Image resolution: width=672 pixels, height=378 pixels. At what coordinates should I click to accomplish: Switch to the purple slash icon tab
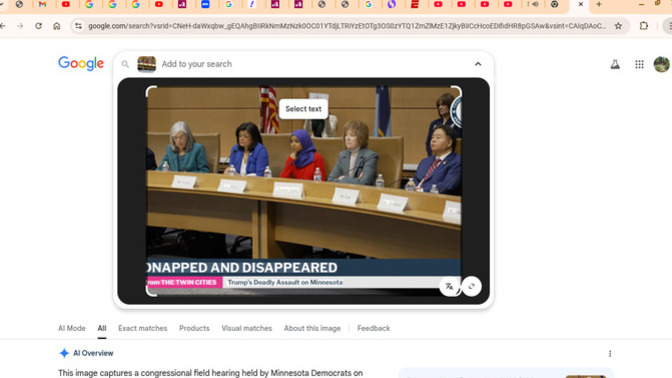point(252,4)
